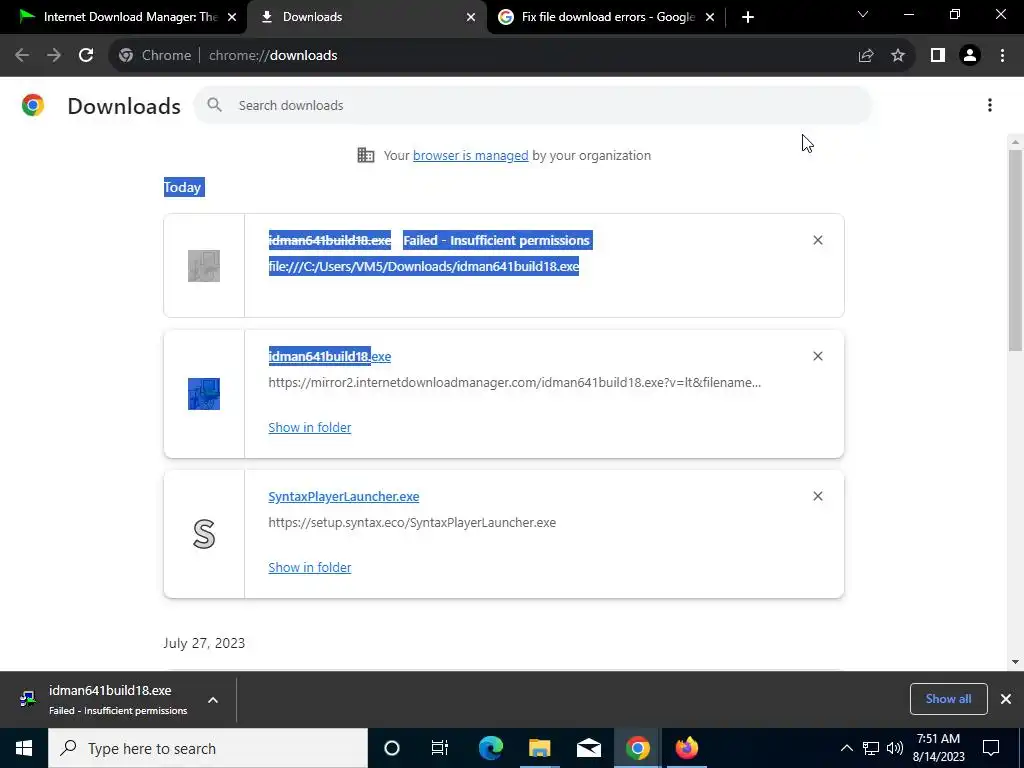Open clock showing 7:51 AM
This screenshot has width=1024, height=768.
coord(938,748)
